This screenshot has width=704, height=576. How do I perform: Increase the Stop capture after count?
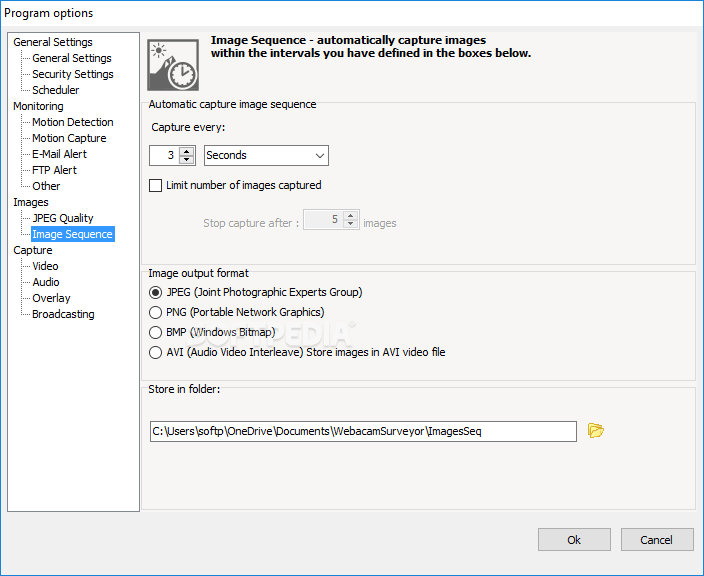[351, 215]
